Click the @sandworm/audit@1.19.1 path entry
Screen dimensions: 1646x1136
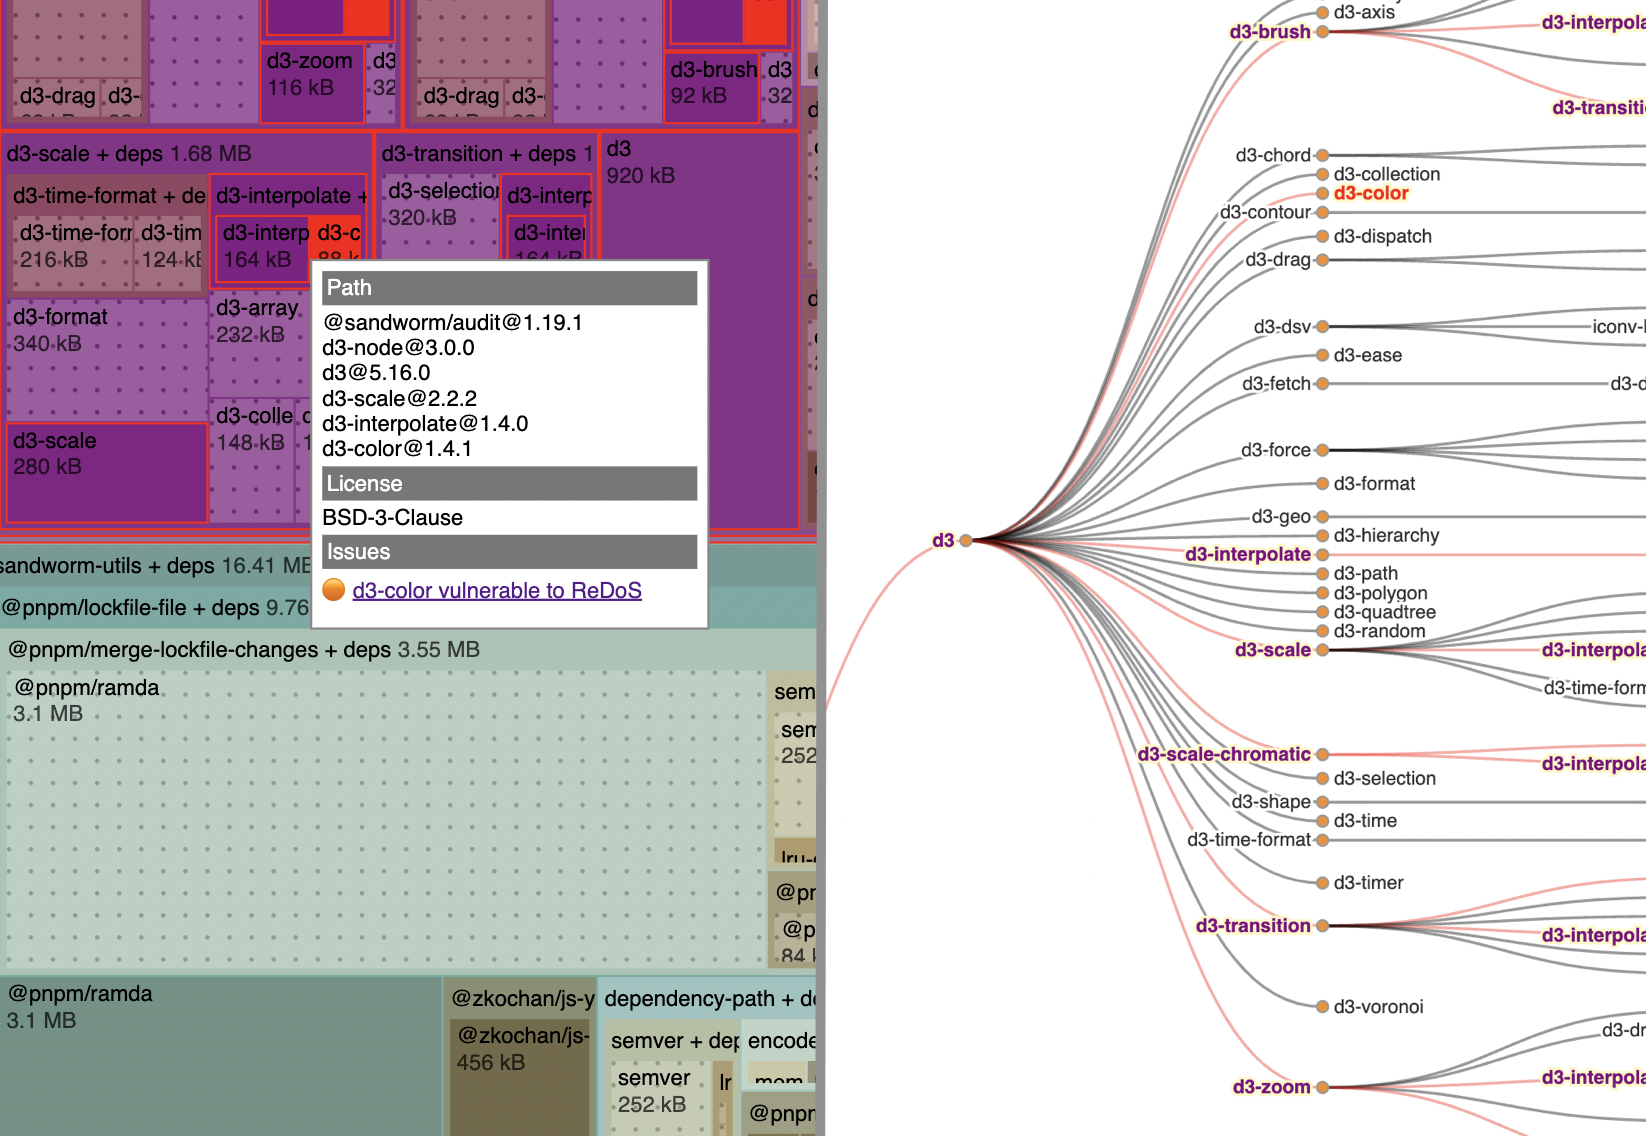coord(452,323)
